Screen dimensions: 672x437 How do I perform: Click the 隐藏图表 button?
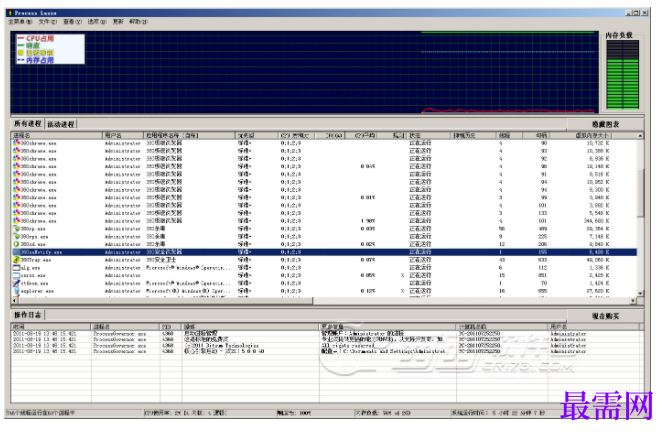(x=605, y=124)
